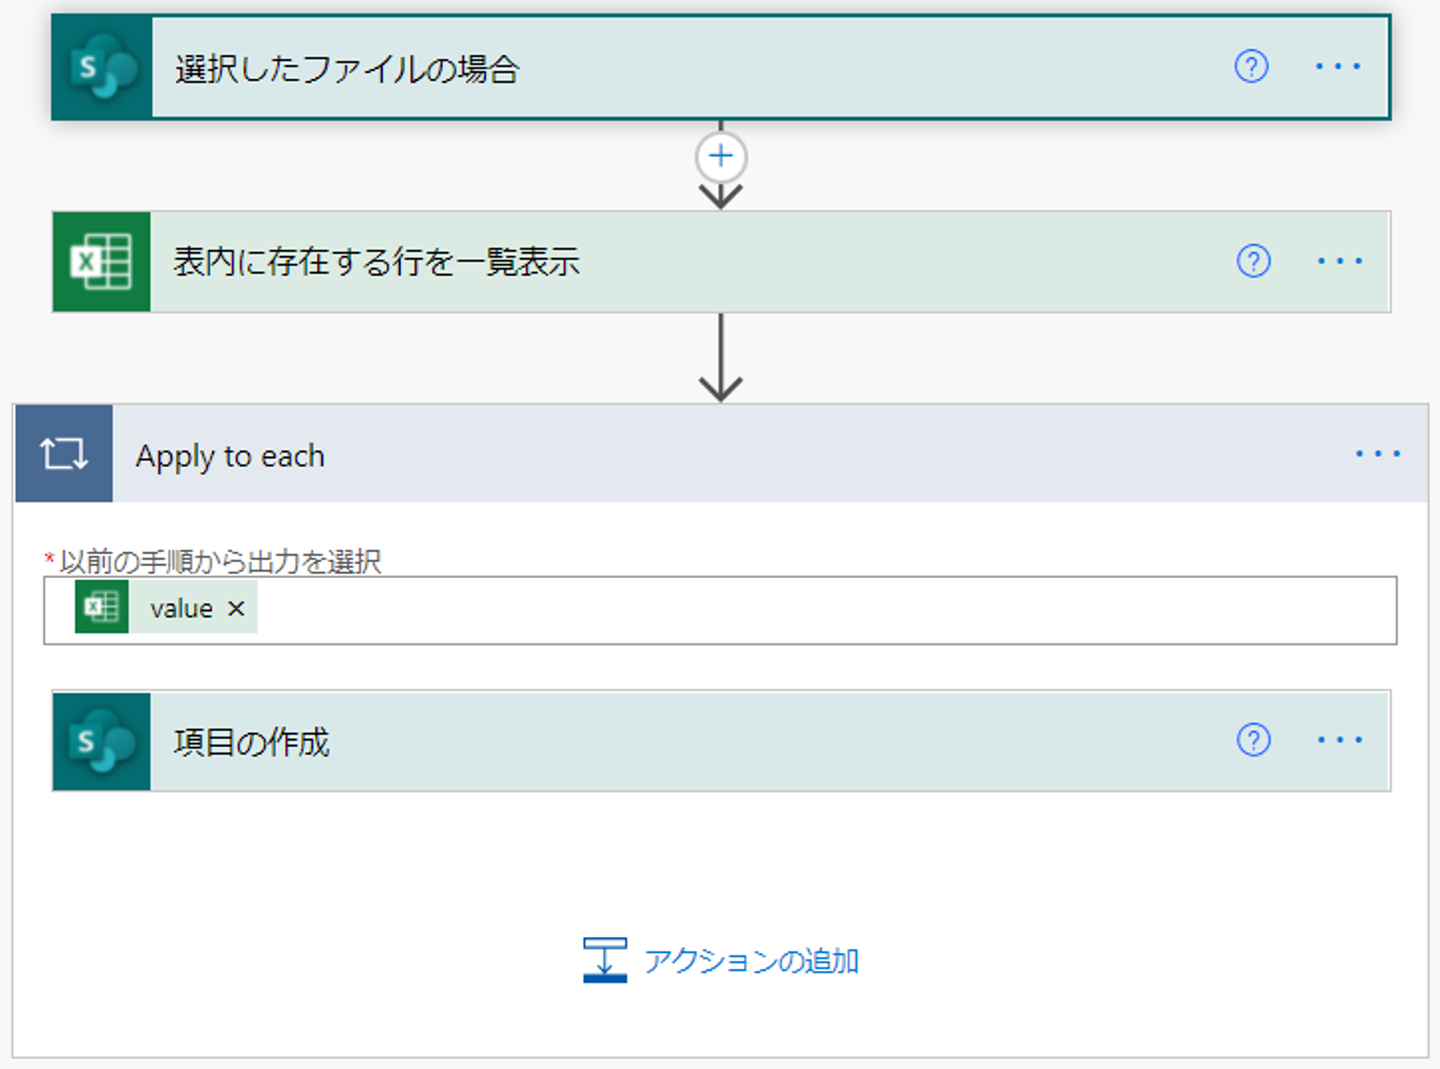Open help for 選択したファイルの場合

click(1251, 67)
